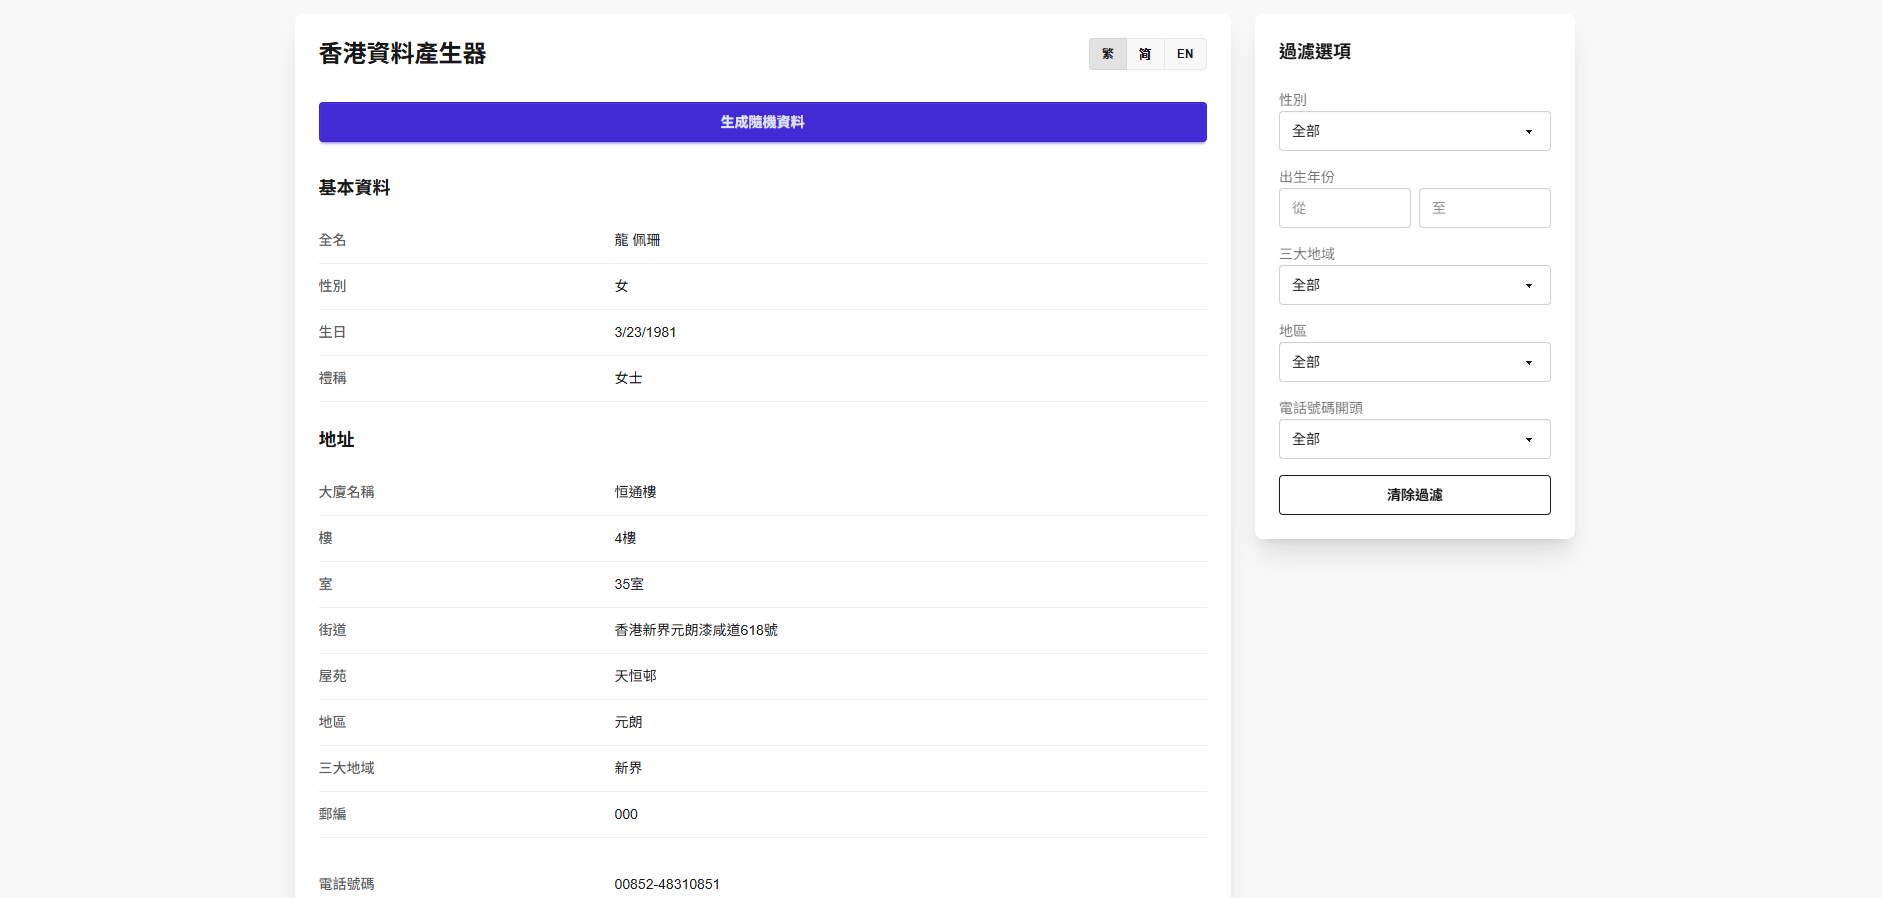1882x898 pixels.
Task: Select the postal code value 000
Action: [626, 814]
